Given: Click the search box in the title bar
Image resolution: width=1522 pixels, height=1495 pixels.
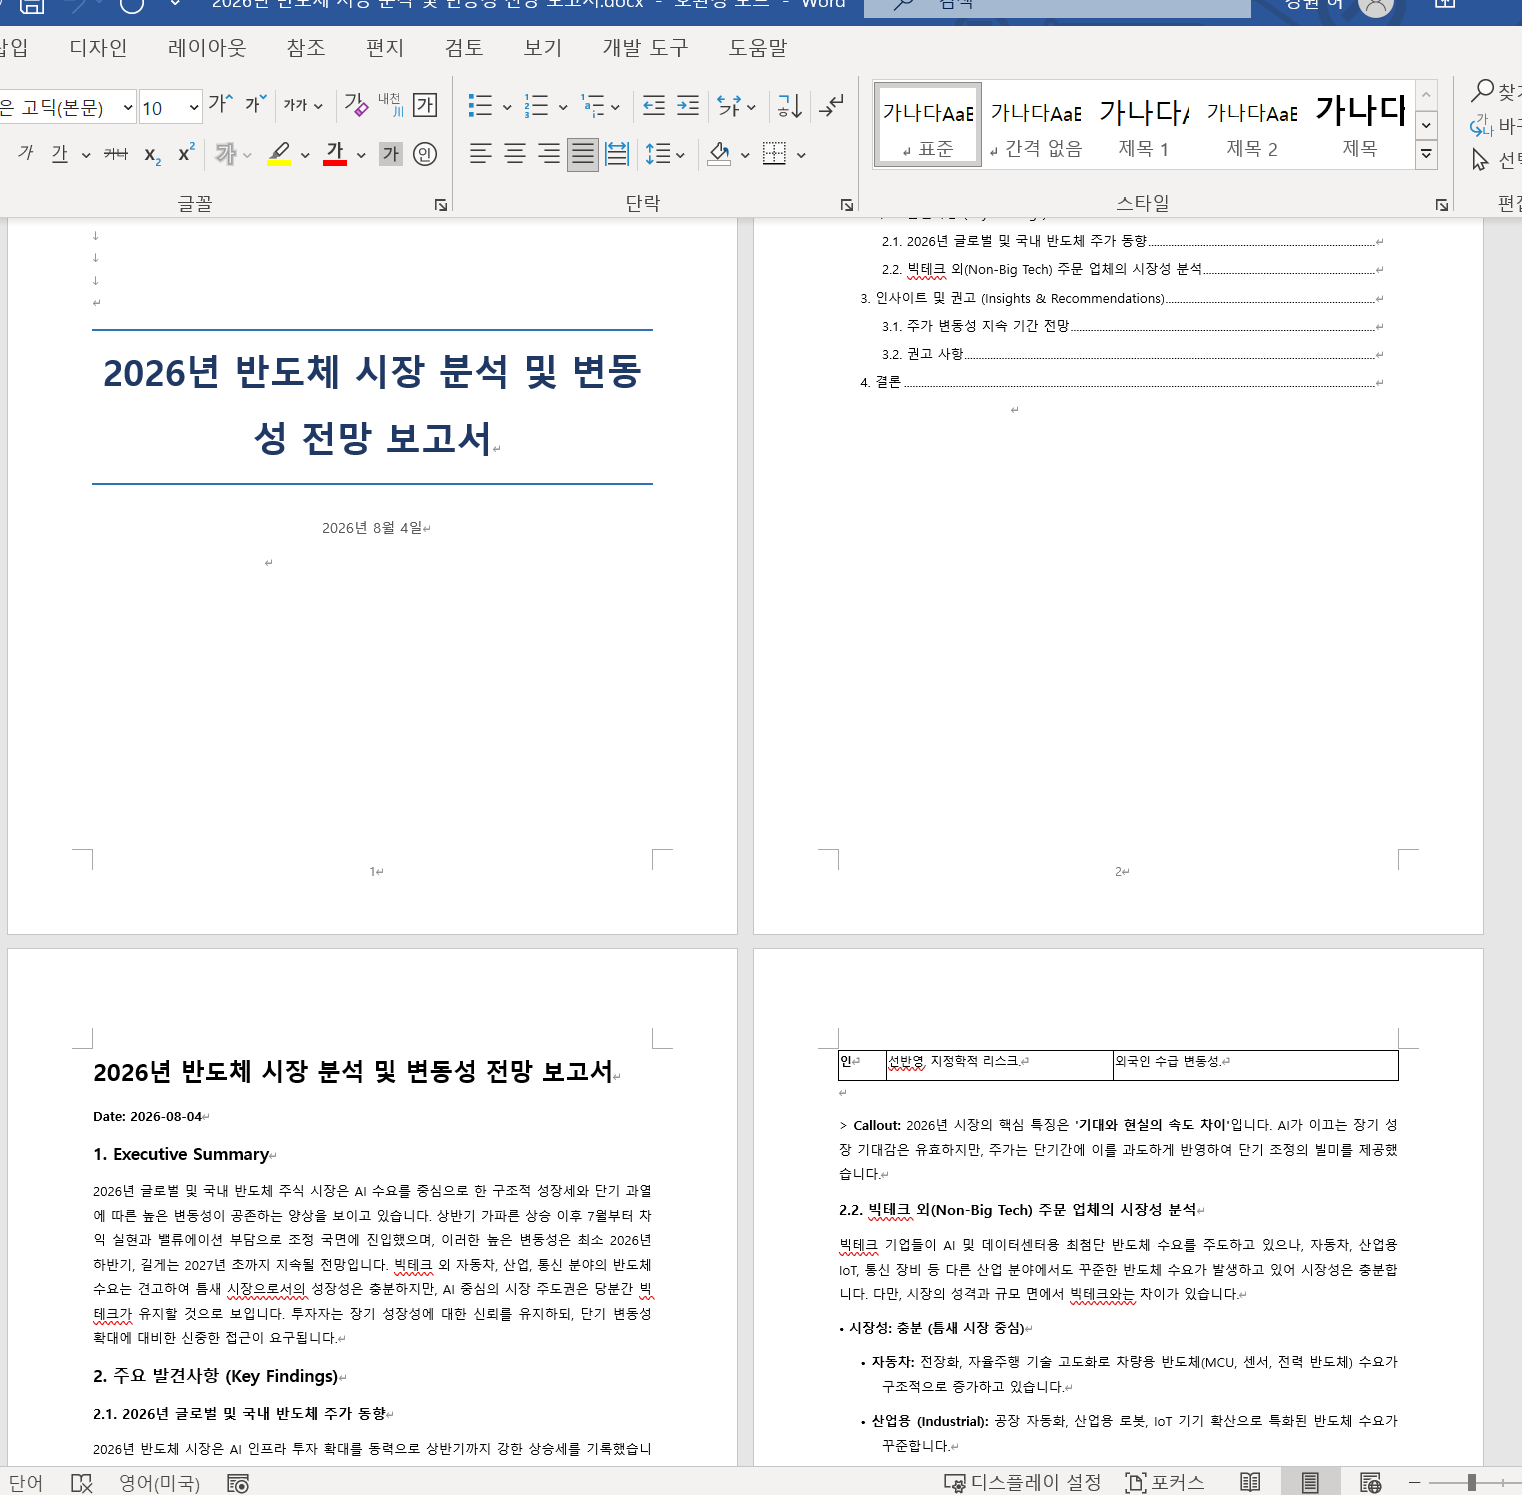Looking at the screenshot, I should 1057,6.
